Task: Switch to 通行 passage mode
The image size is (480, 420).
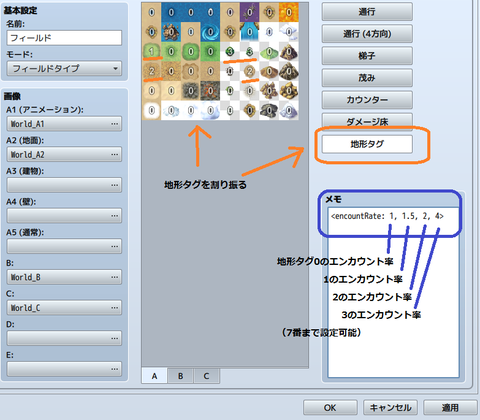Action: (x=367, y=12)
